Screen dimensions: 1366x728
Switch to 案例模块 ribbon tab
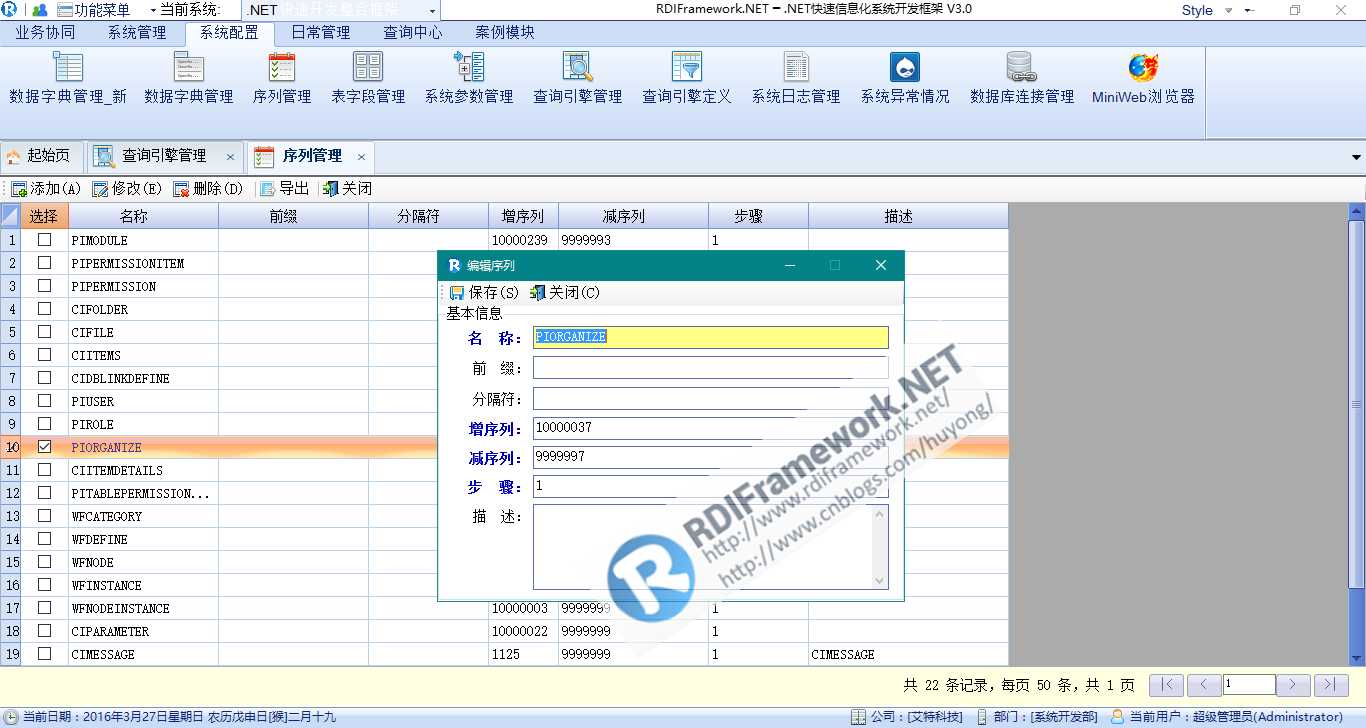coord(505,32)
